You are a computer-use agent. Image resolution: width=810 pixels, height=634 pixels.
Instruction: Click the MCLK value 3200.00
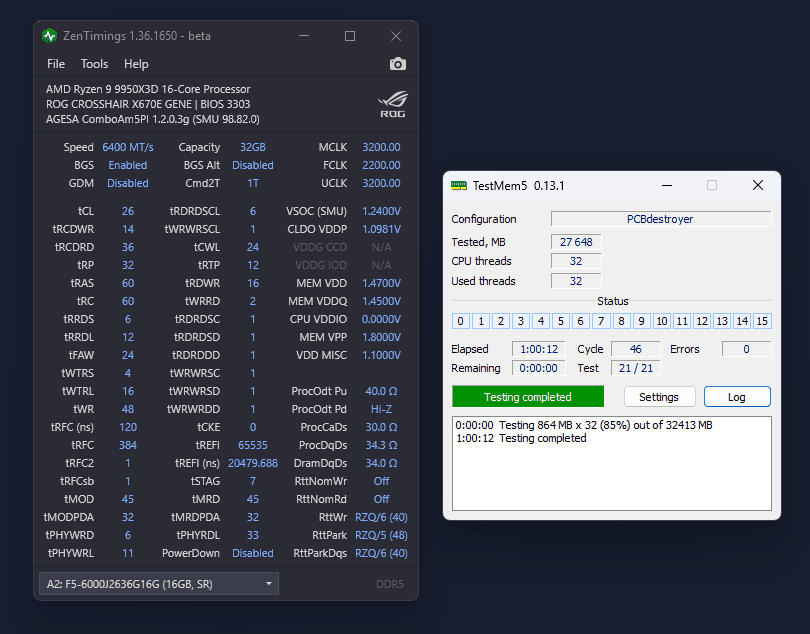tap(381, 147)
